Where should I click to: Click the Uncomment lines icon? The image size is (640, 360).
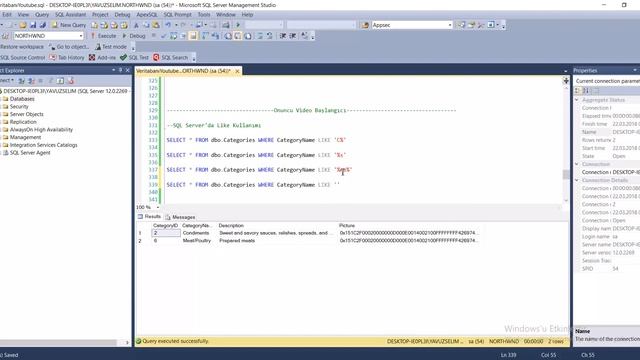point(269,36)
